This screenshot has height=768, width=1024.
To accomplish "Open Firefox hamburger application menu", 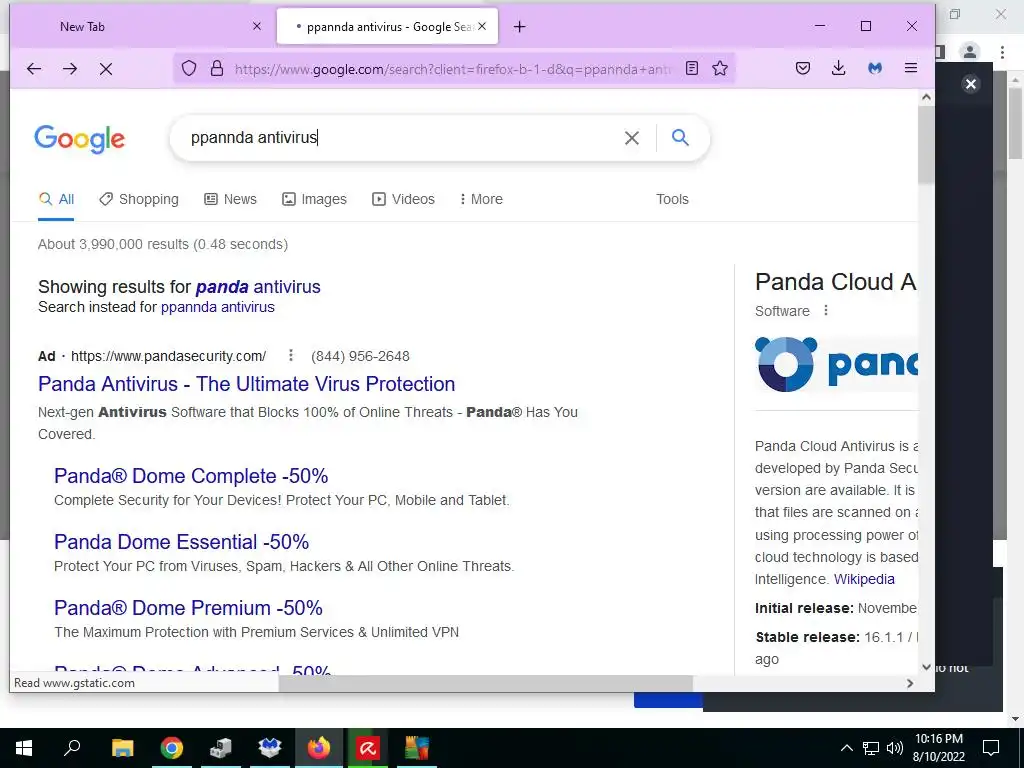I will point(911,68).
